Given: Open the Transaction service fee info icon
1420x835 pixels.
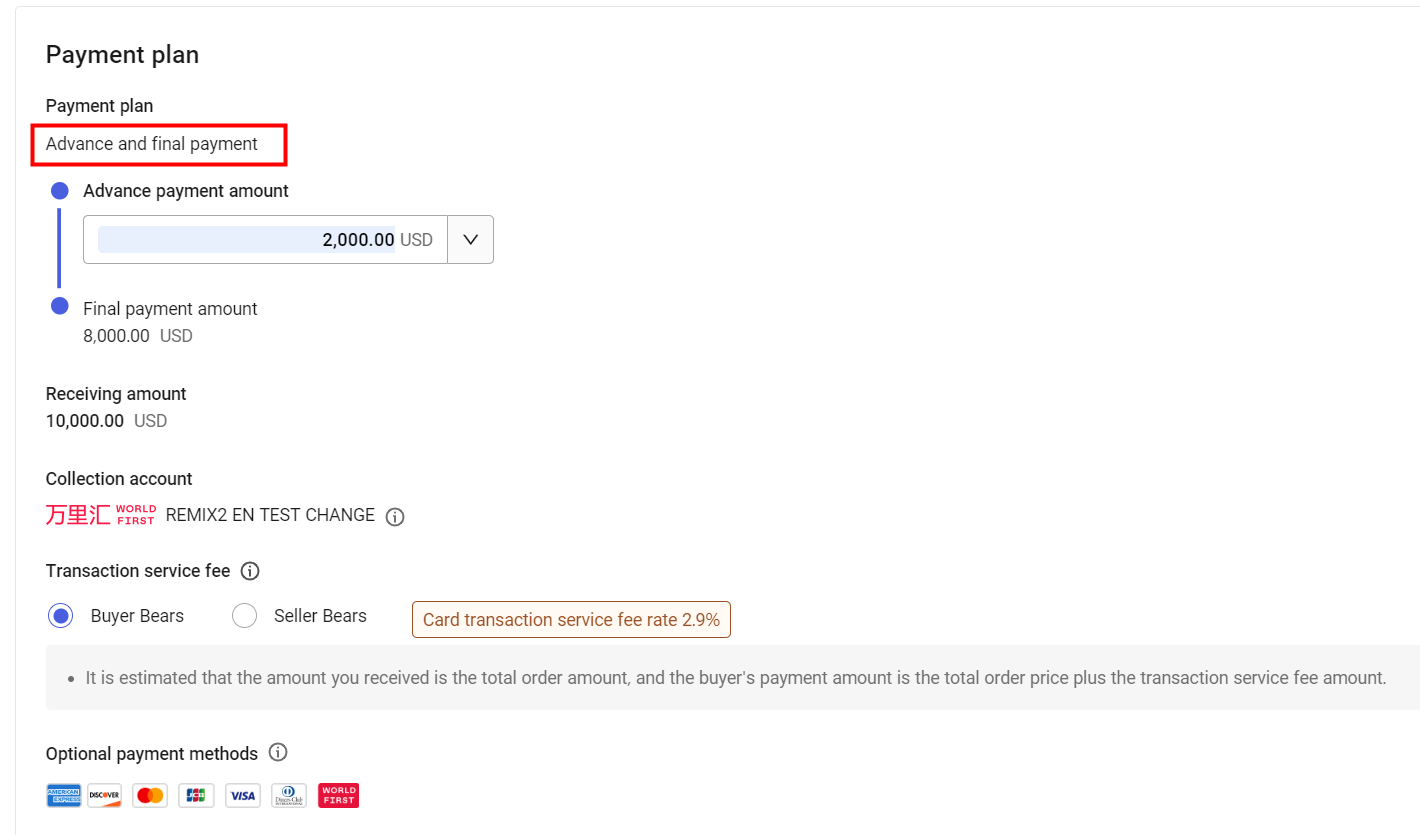Looking at the screenshot, I should click(252, 570).
